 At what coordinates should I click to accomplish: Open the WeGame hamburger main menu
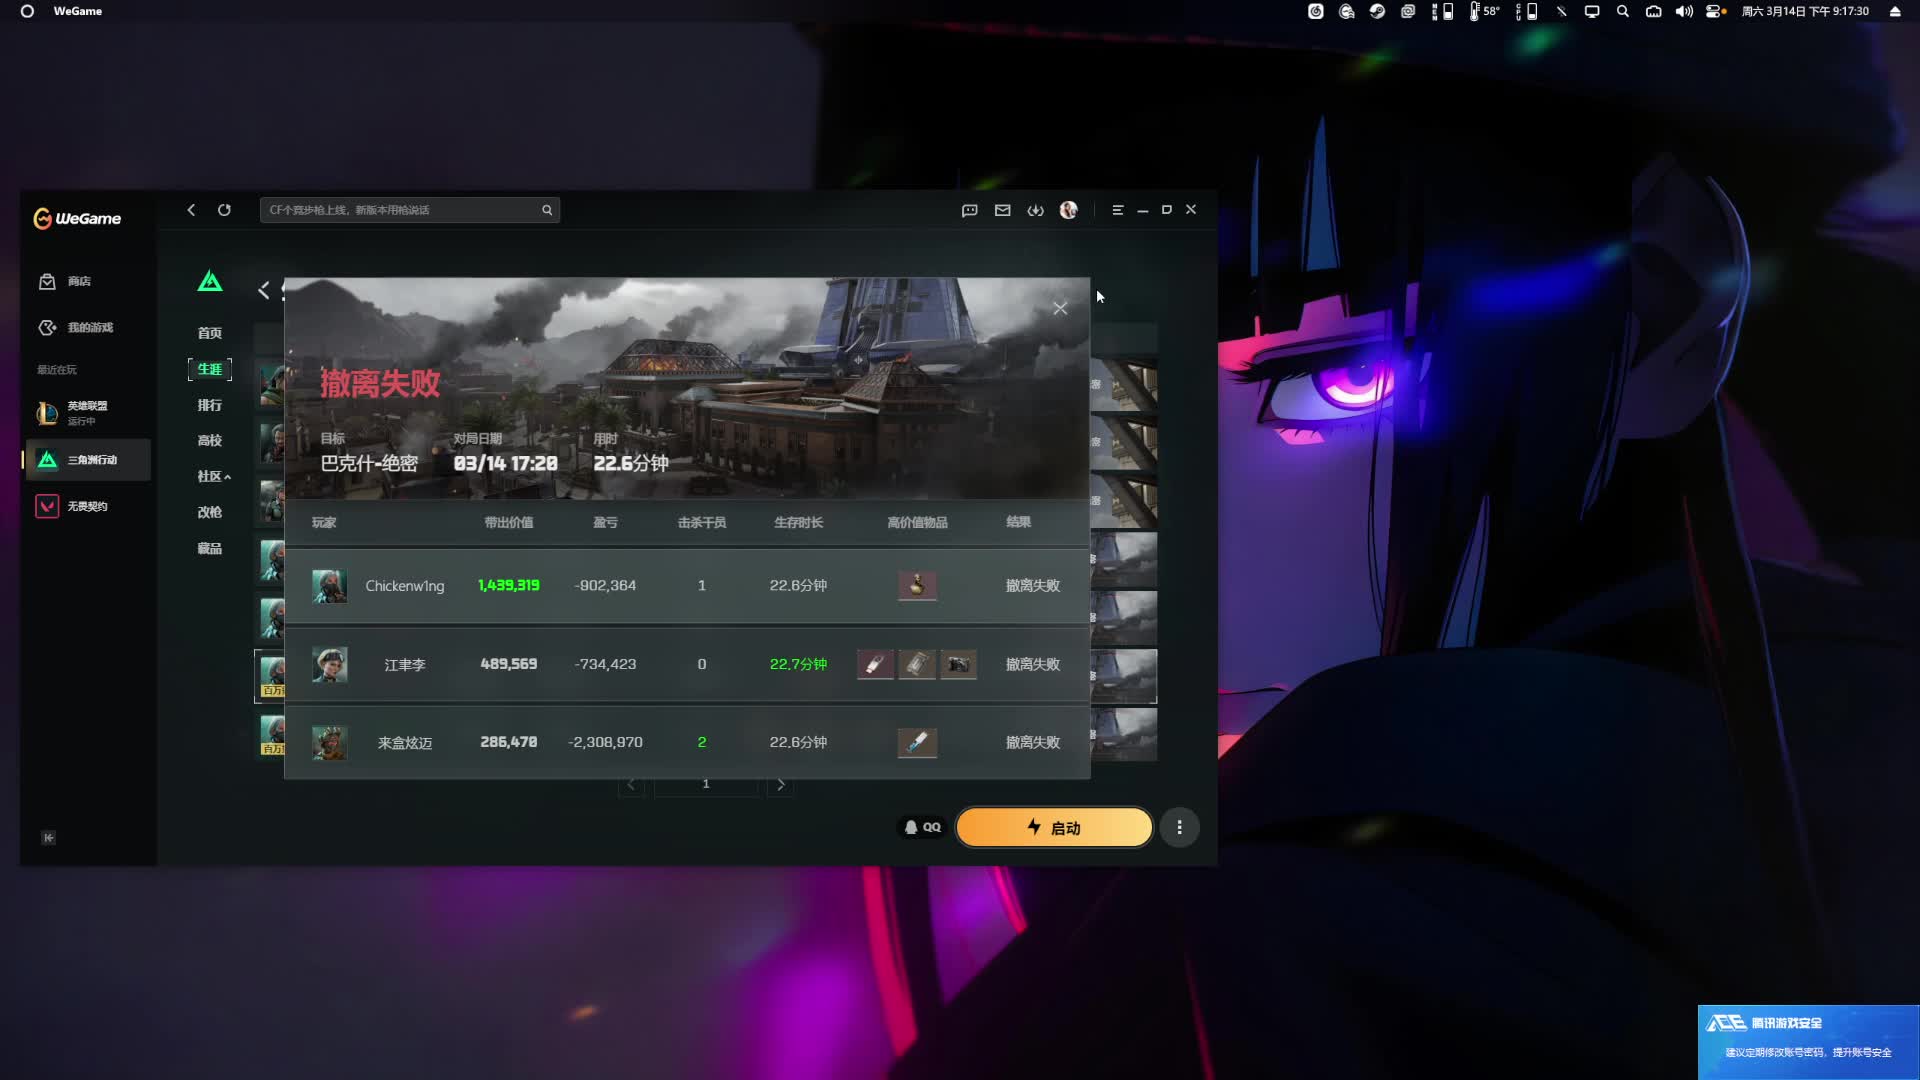click(x=1117, y=210)
